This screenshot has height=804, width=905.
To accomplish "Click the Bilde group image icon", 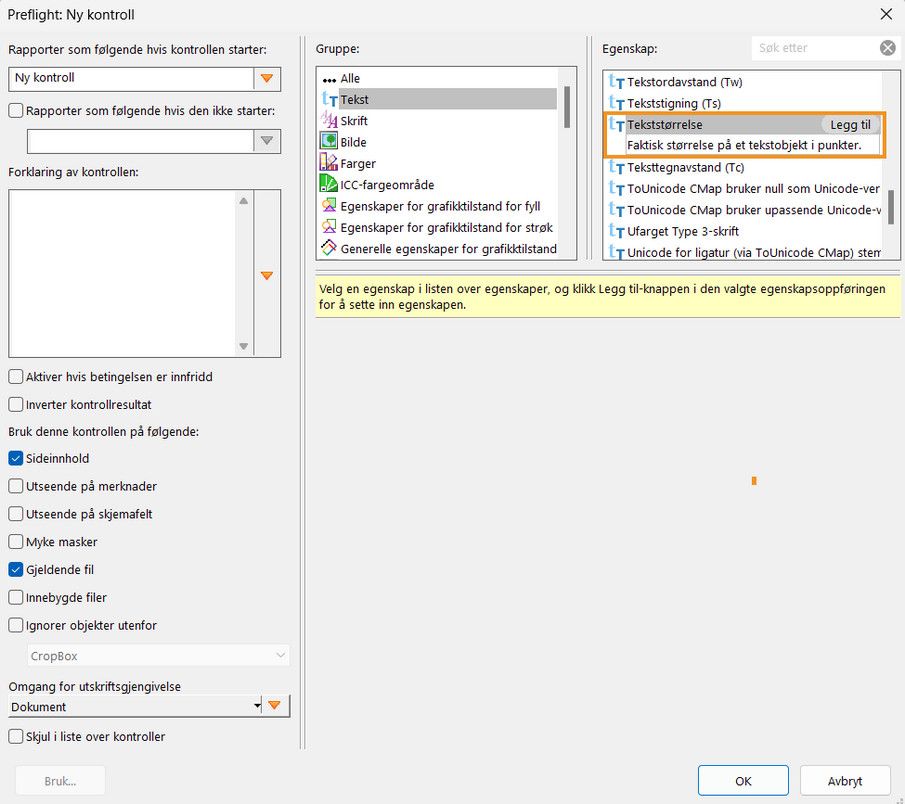I will (x=328, y=141).
